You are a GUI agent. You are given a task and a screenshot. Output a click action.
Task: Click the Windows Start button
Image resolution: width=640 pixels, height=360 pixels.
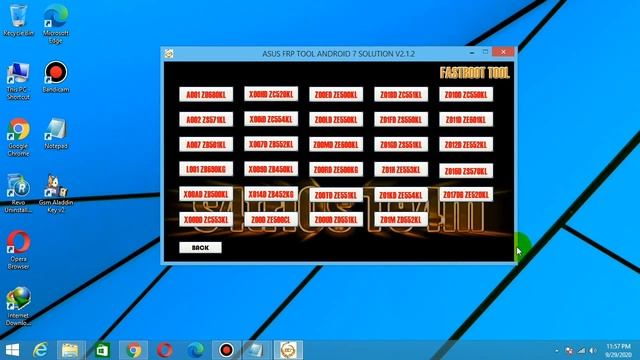click(12, 350)
